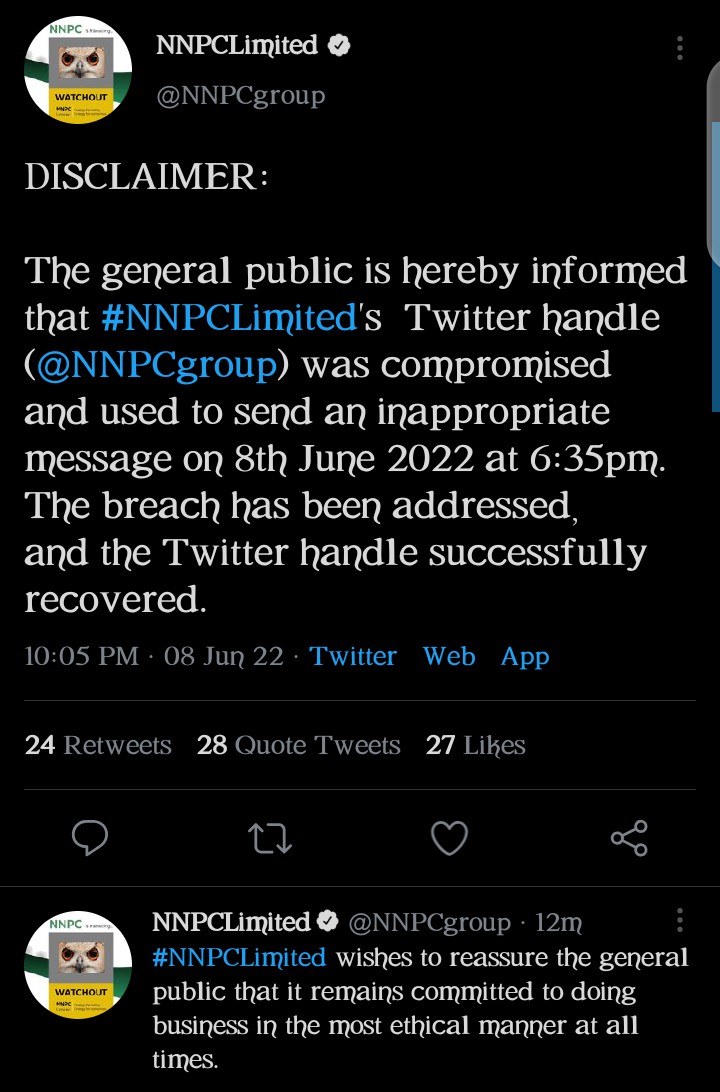Click the reply speech bubble icon

tap(90, 837)
